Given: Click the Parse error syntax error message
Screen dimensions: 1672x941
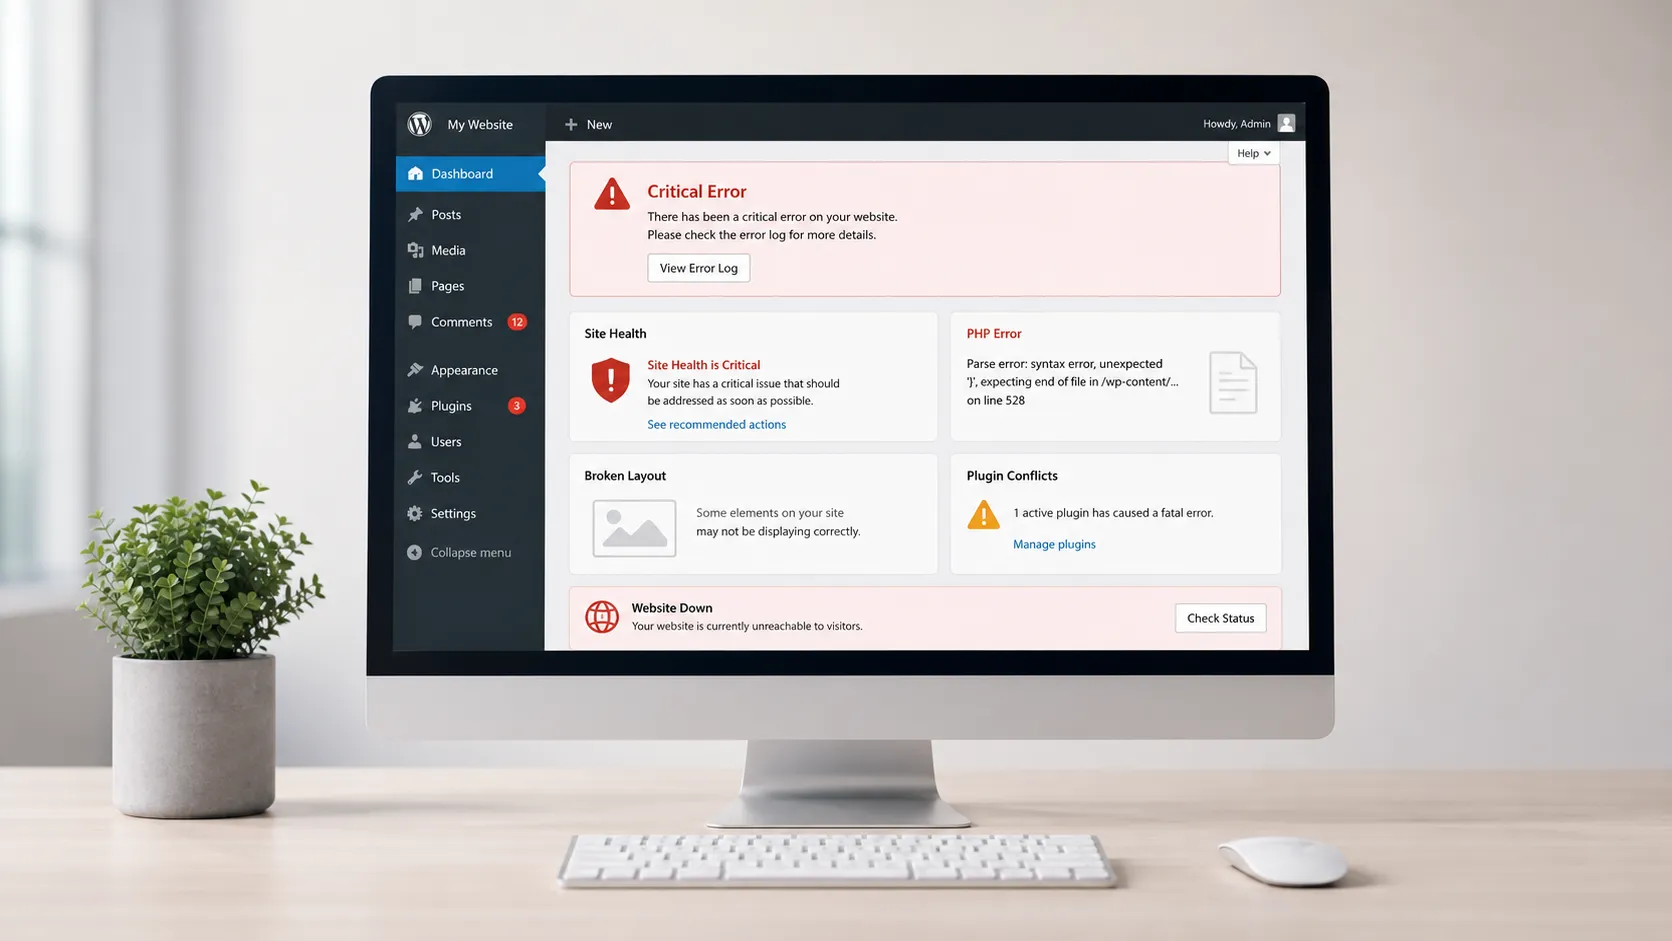Looking at the screenshot, I should pyautogui.click(x=1073, y=382).
